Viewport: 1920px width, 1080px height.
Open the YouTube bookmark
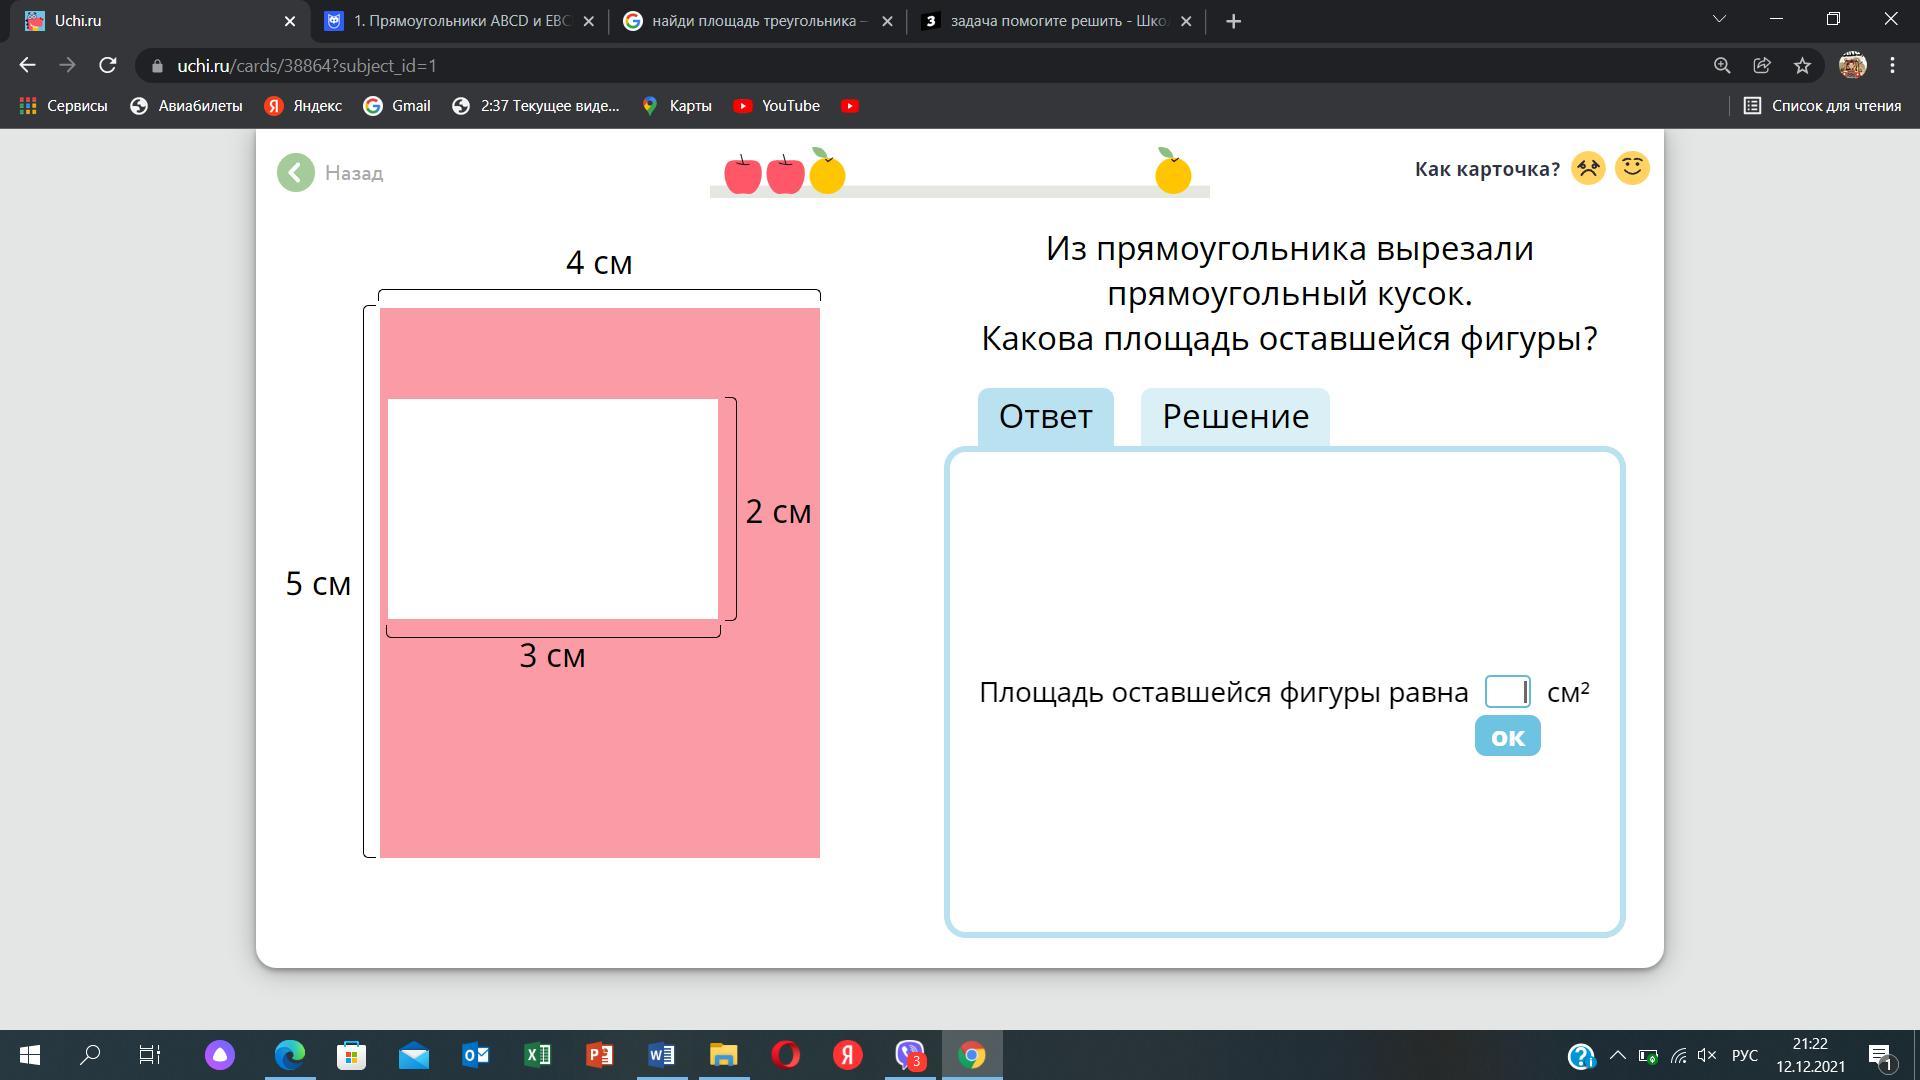pos(777,106)
